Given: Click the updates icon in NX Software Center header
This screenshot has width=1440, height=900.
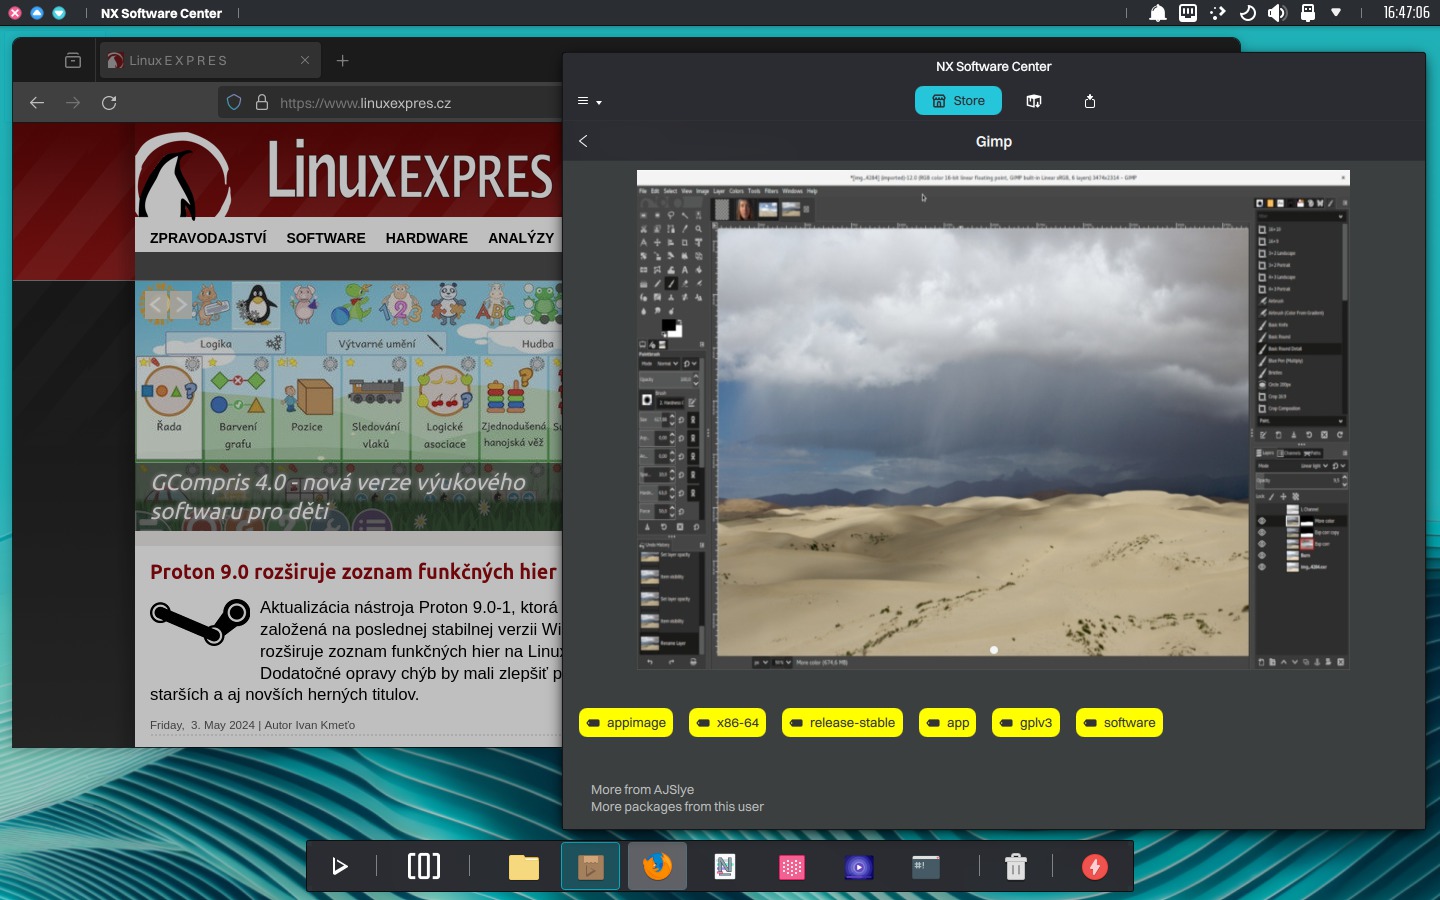Looking at the screenshot, I should pyautogui.click(x=1090, y=101).
